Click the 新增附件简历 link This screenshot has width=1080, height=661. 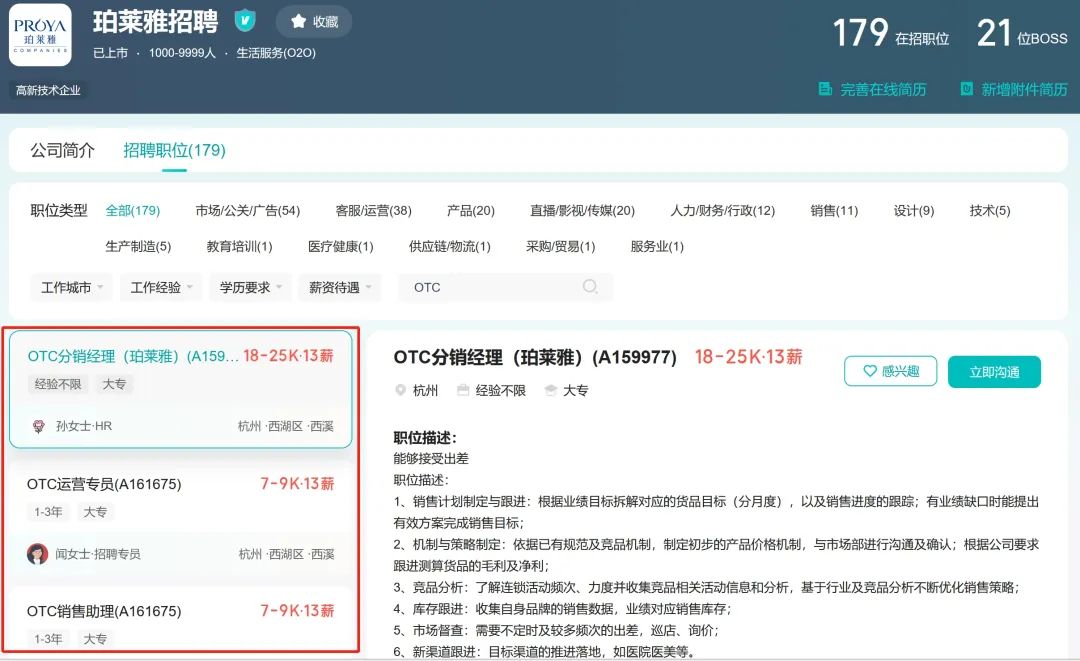[1024, 90]
